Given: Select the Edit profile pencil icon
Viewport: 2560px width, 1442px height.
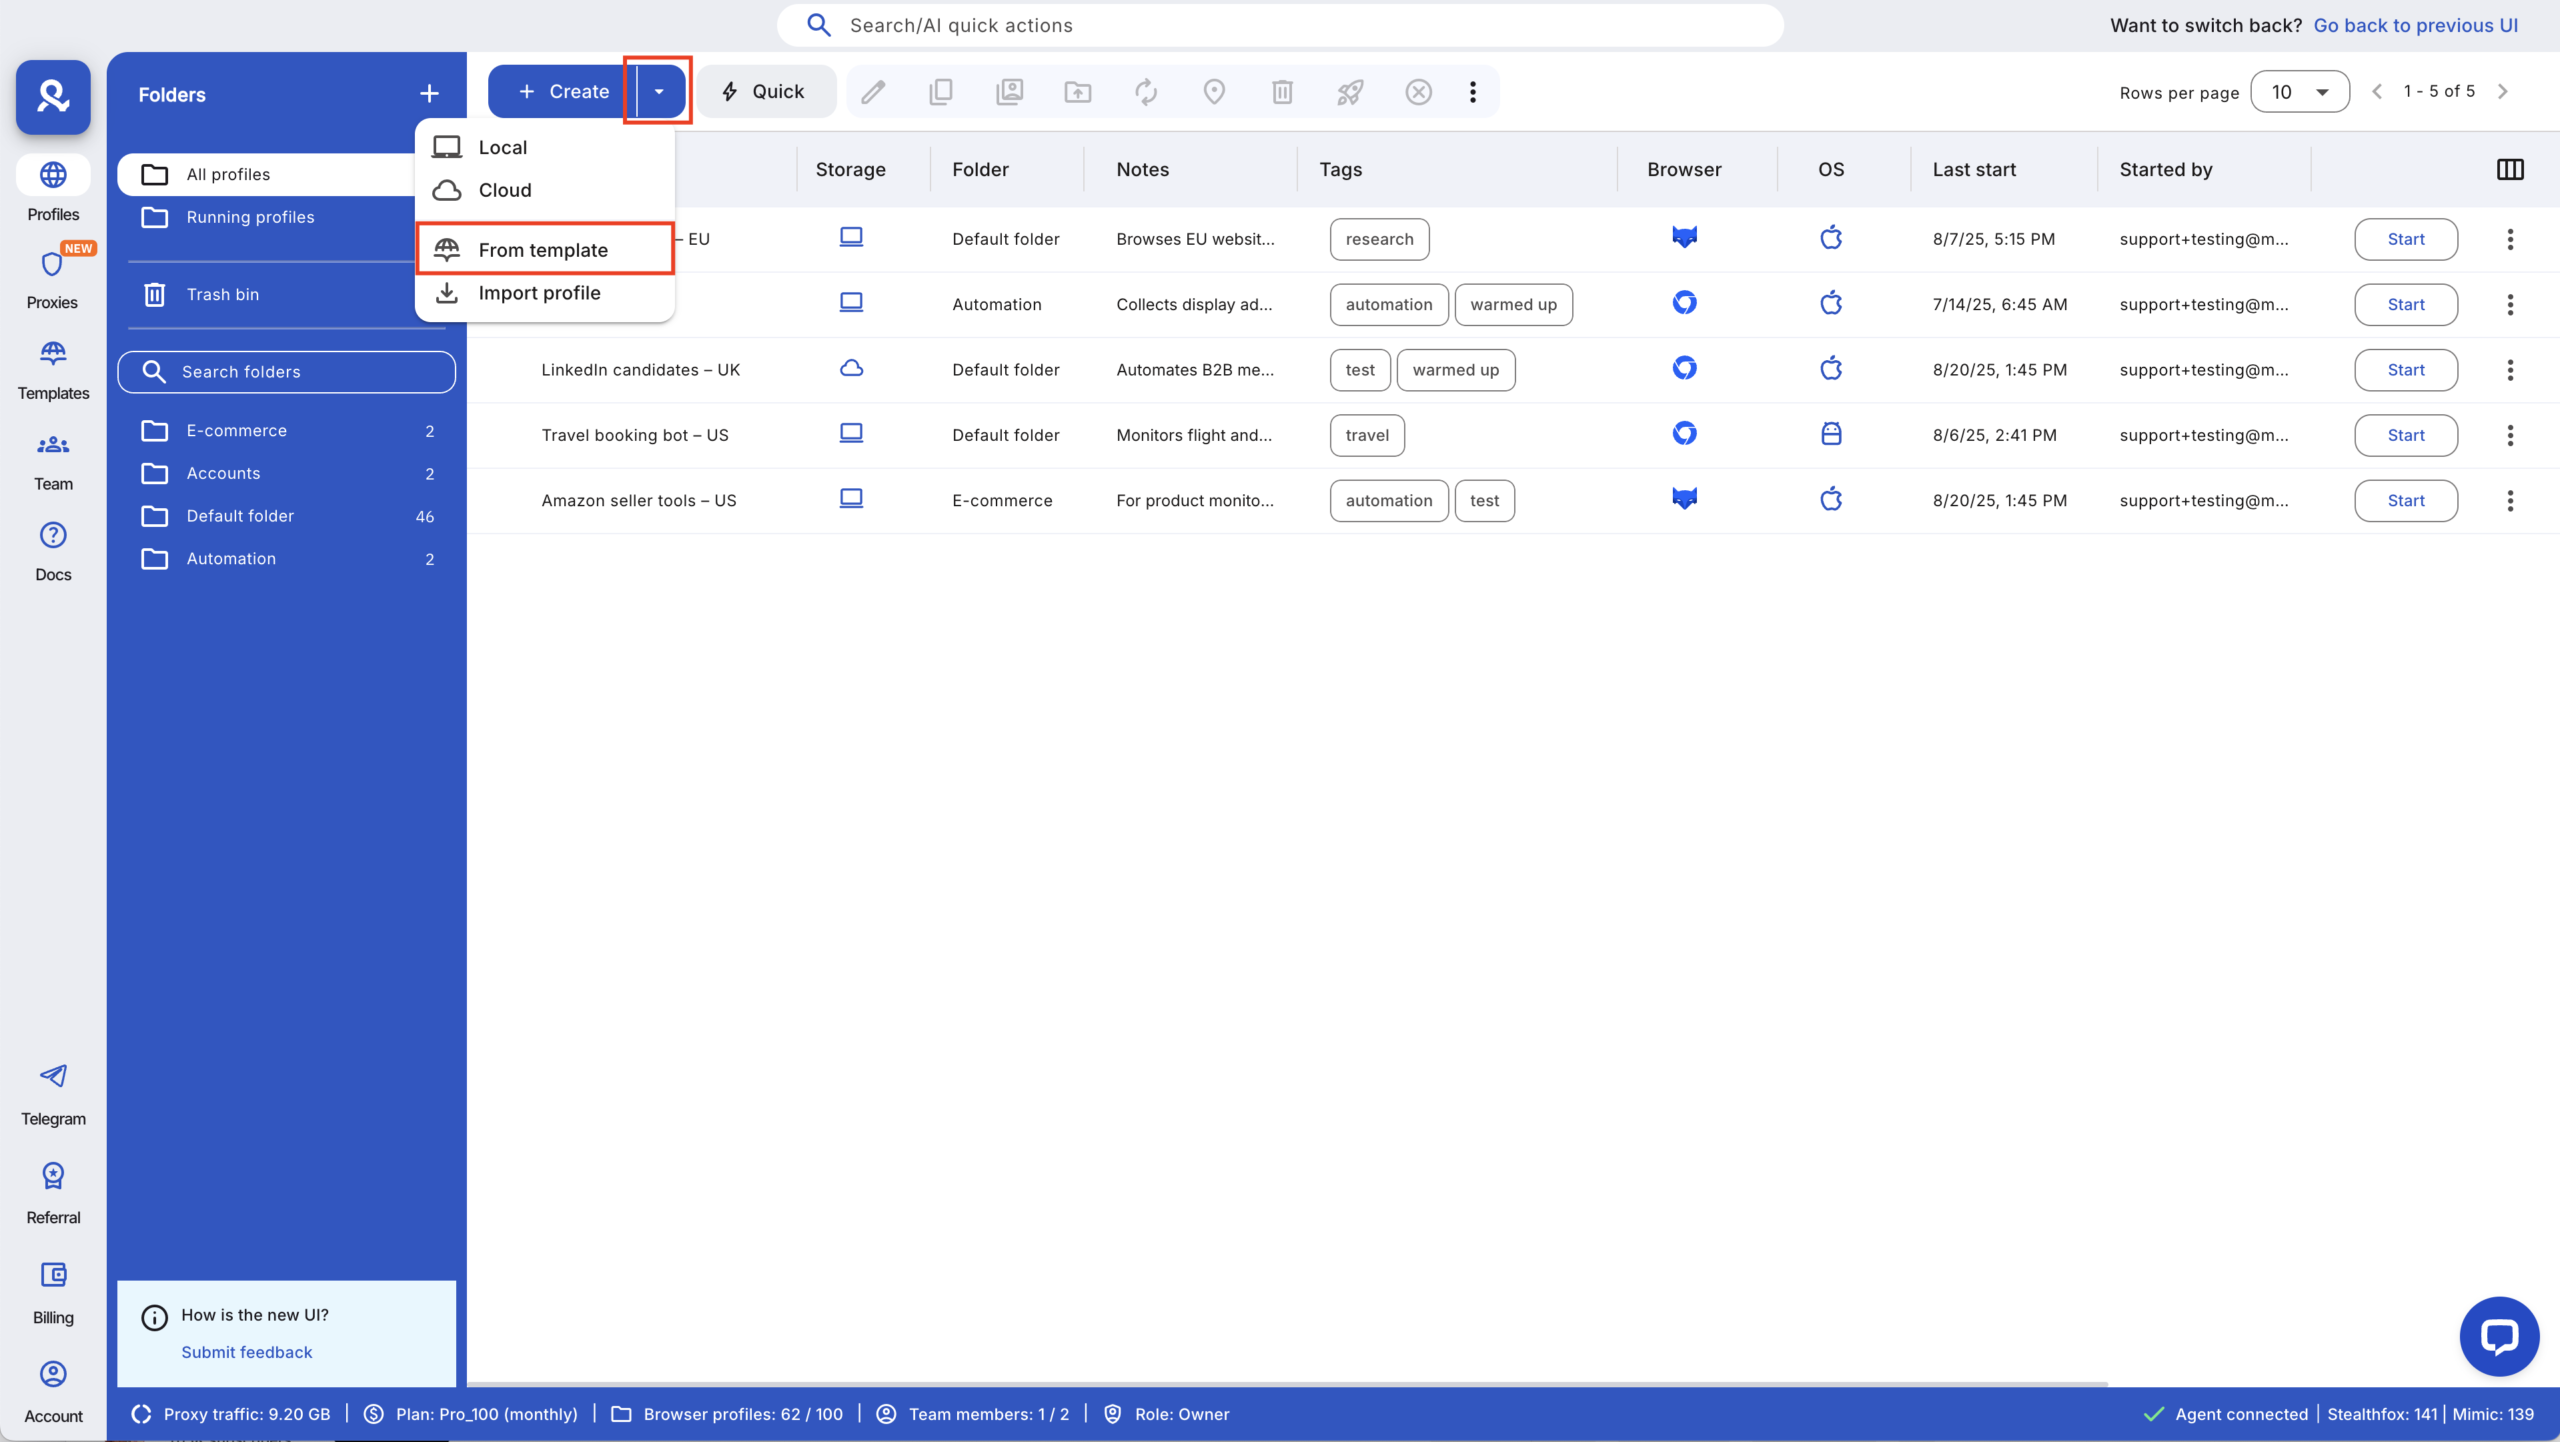Looking at the screenshot, I should pos(872,91).
